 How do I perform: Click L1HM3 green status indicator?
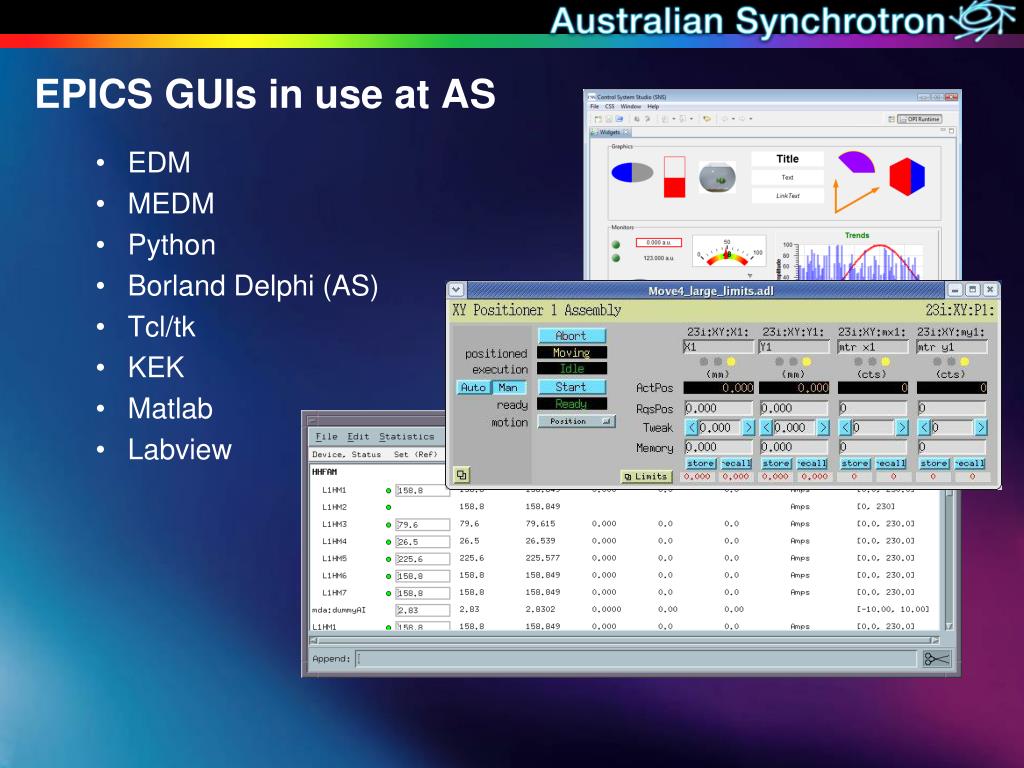[389, 525]
